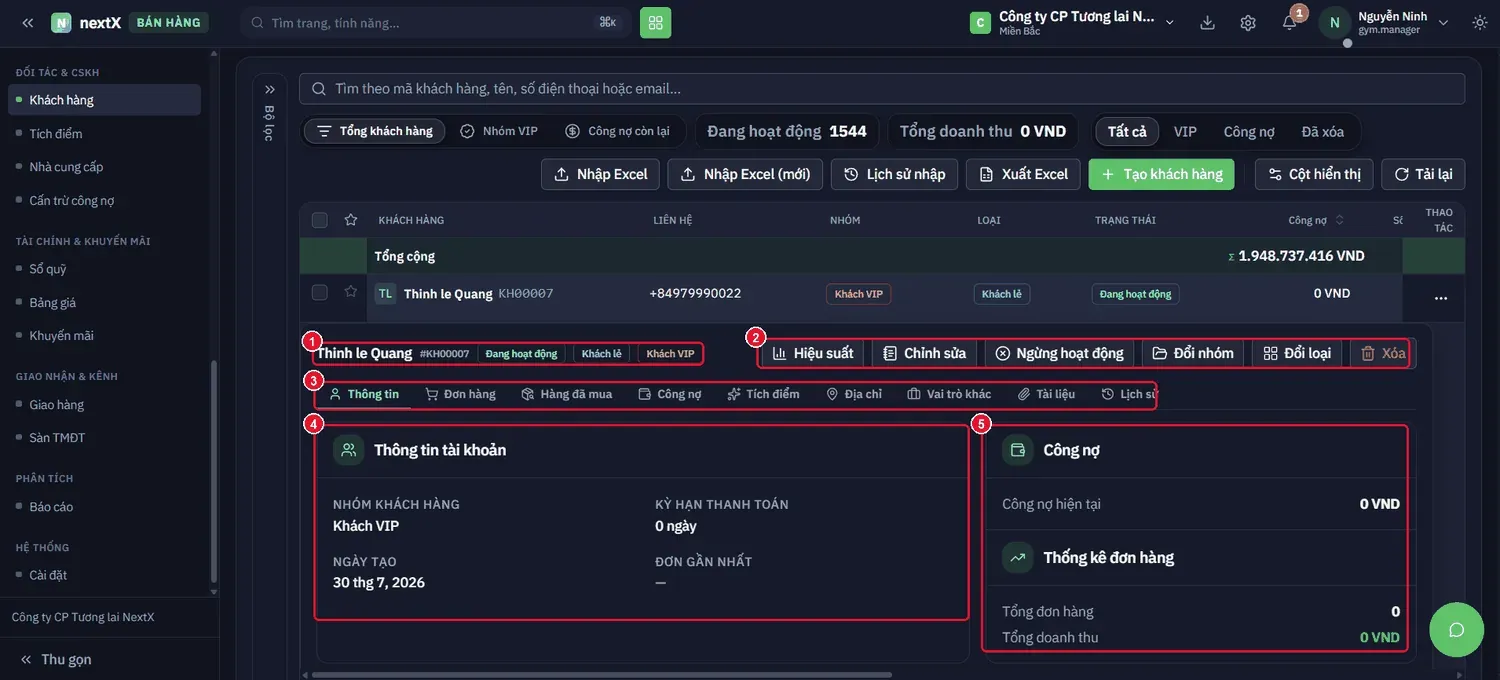Open the download icon in the header
The image size is (1500, 680).
(x=1207, y=22)
